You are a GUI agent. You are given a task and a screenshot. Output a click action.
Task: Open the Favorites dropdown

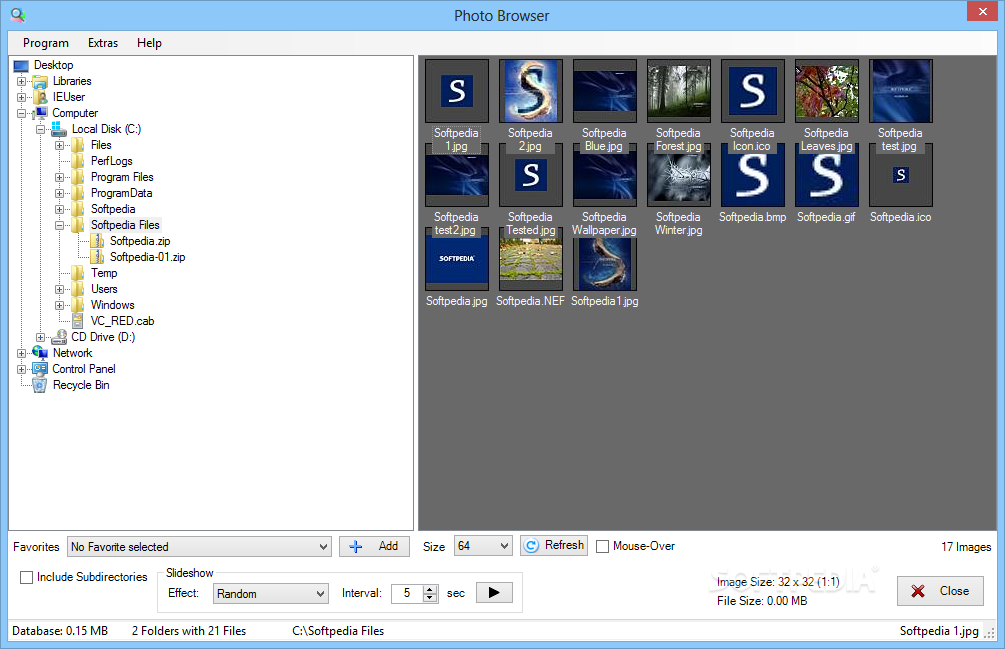pyautogui.click(x=199, y=546)
